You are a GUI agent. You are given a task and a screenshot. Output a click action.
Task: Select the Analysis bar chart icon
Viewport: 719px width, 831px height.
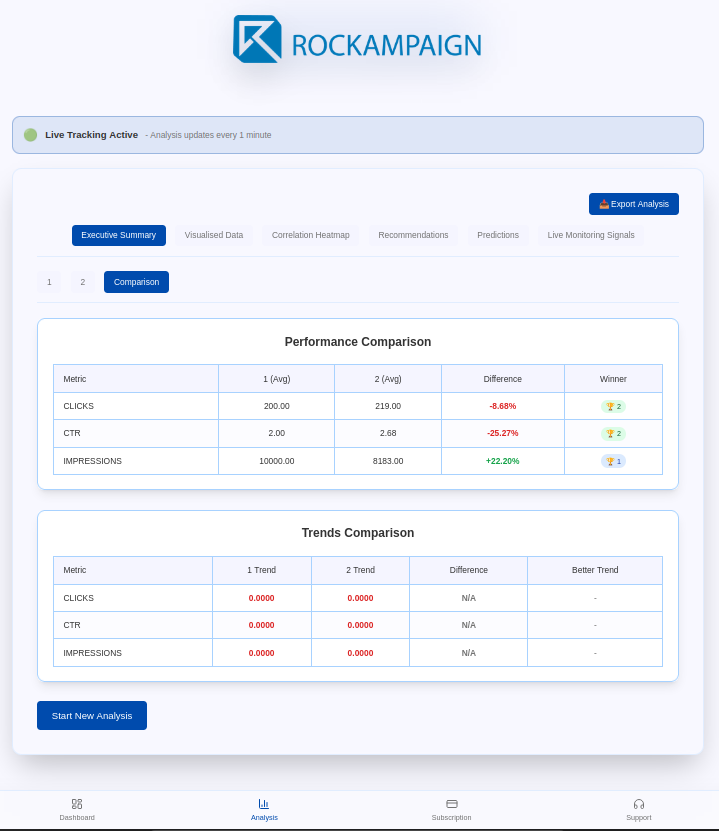(x=264, y=804)
